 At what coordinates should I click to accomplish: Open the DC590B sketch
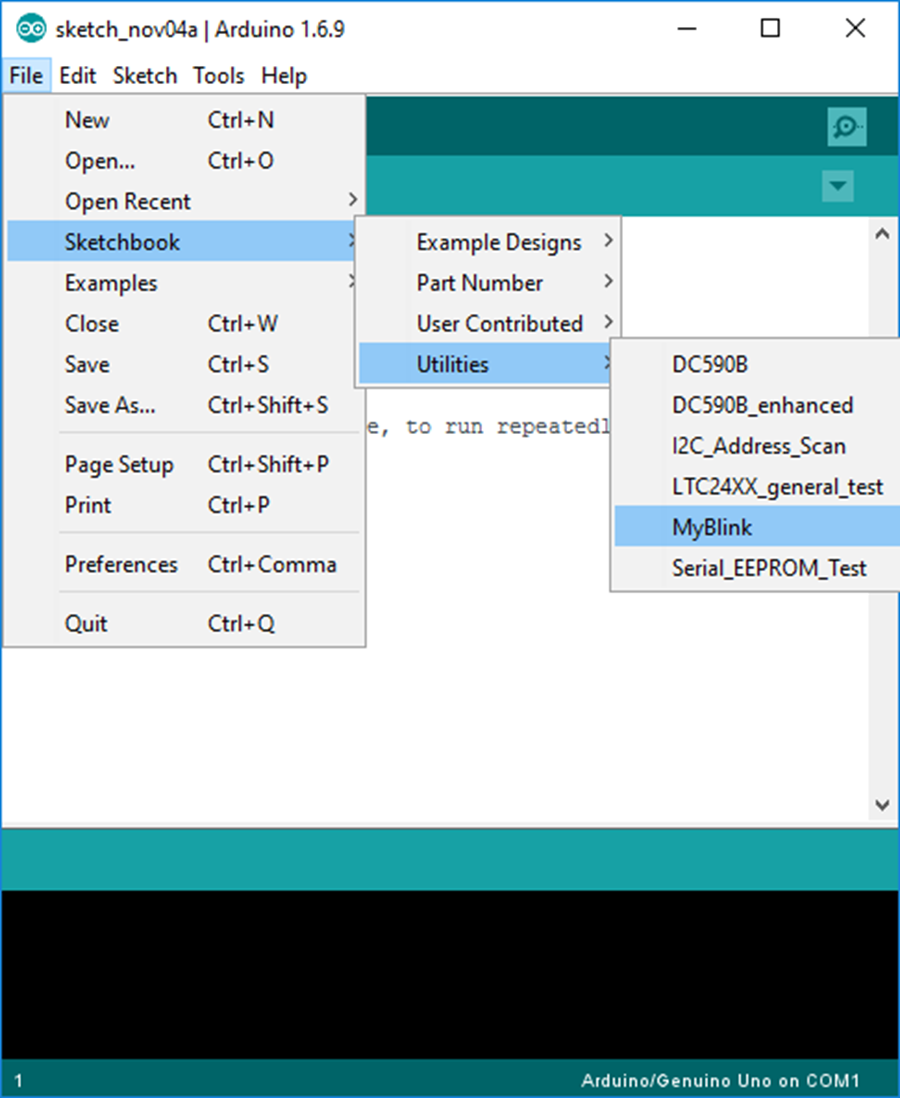[756, 364]
